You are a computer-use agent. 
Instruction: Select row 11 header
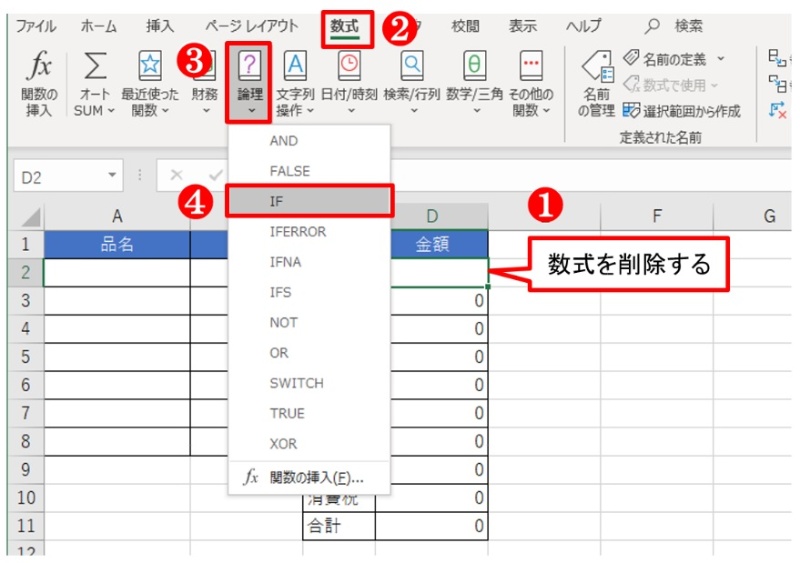pos(26,525)
